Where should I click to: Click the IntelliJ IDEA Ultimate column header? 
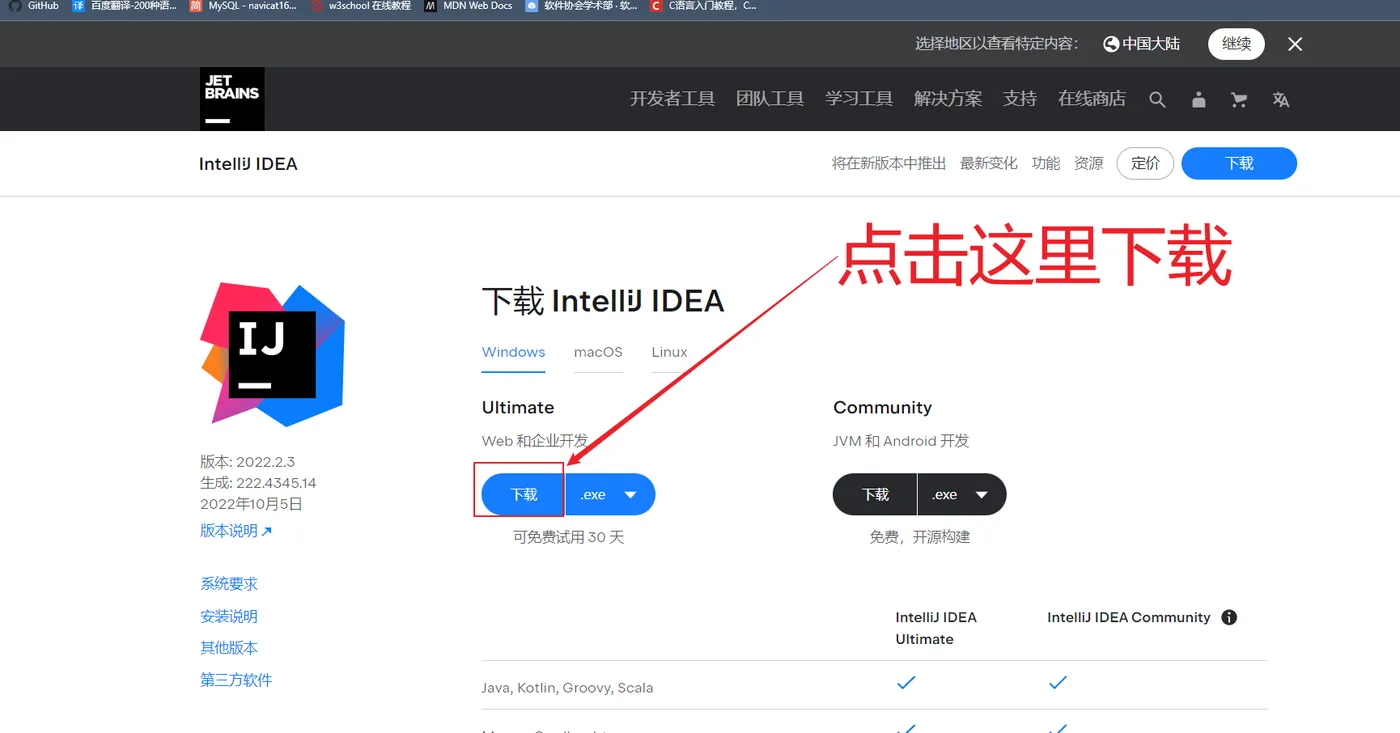pyautogui.click(x=936, y=628)
